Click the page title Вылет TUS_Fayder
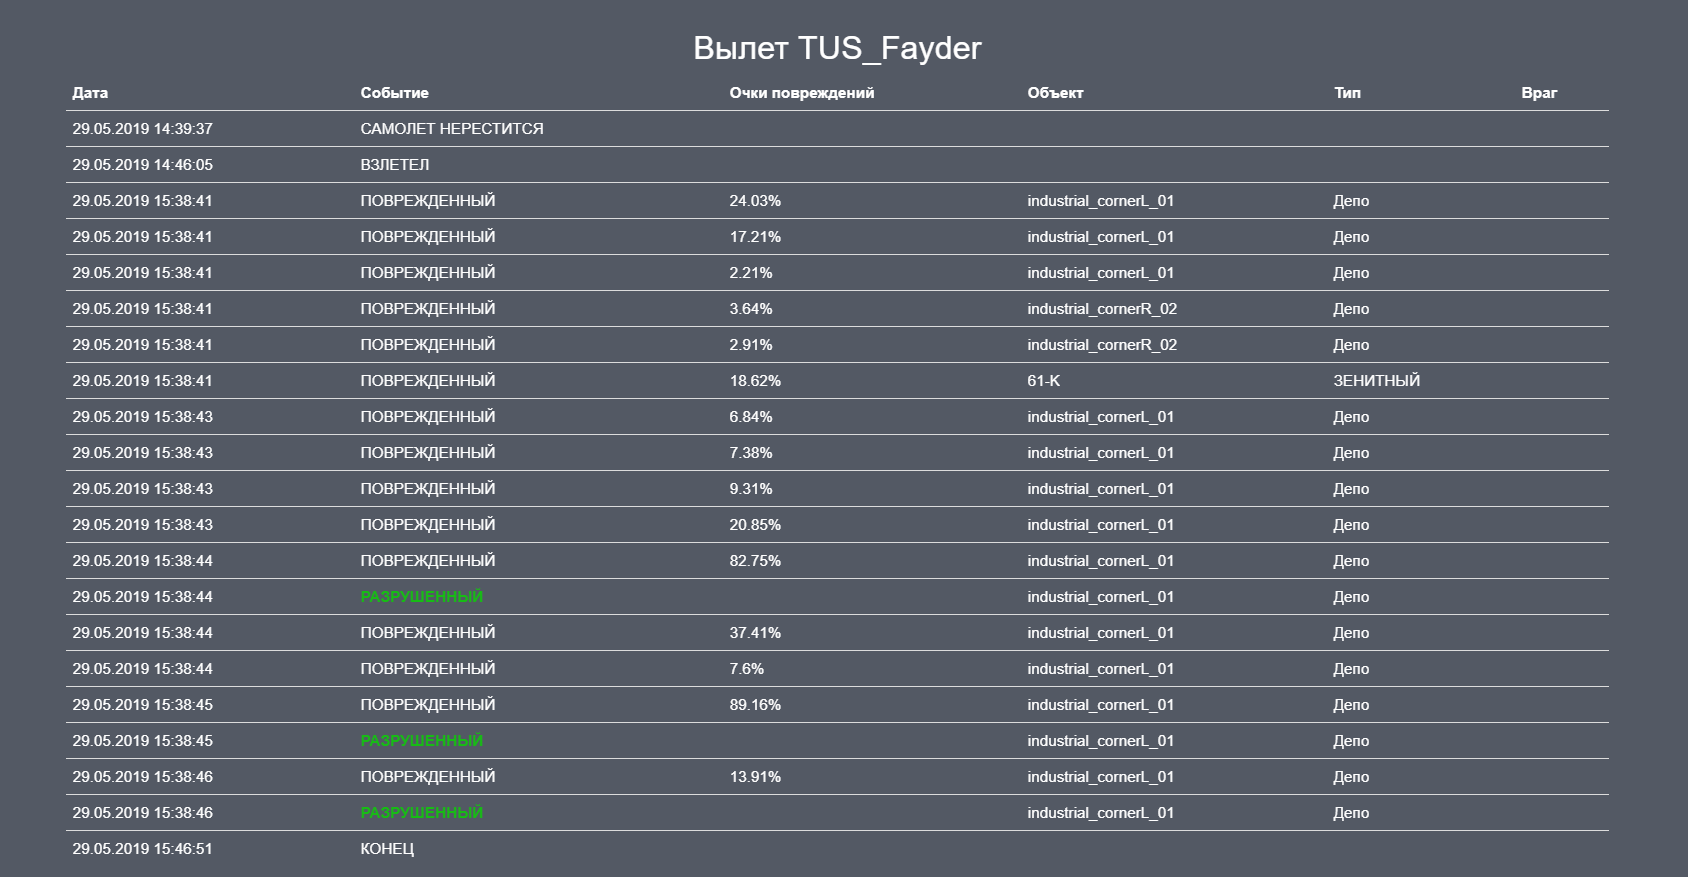Screen dimensions: 1688x877 coord(837,48)
